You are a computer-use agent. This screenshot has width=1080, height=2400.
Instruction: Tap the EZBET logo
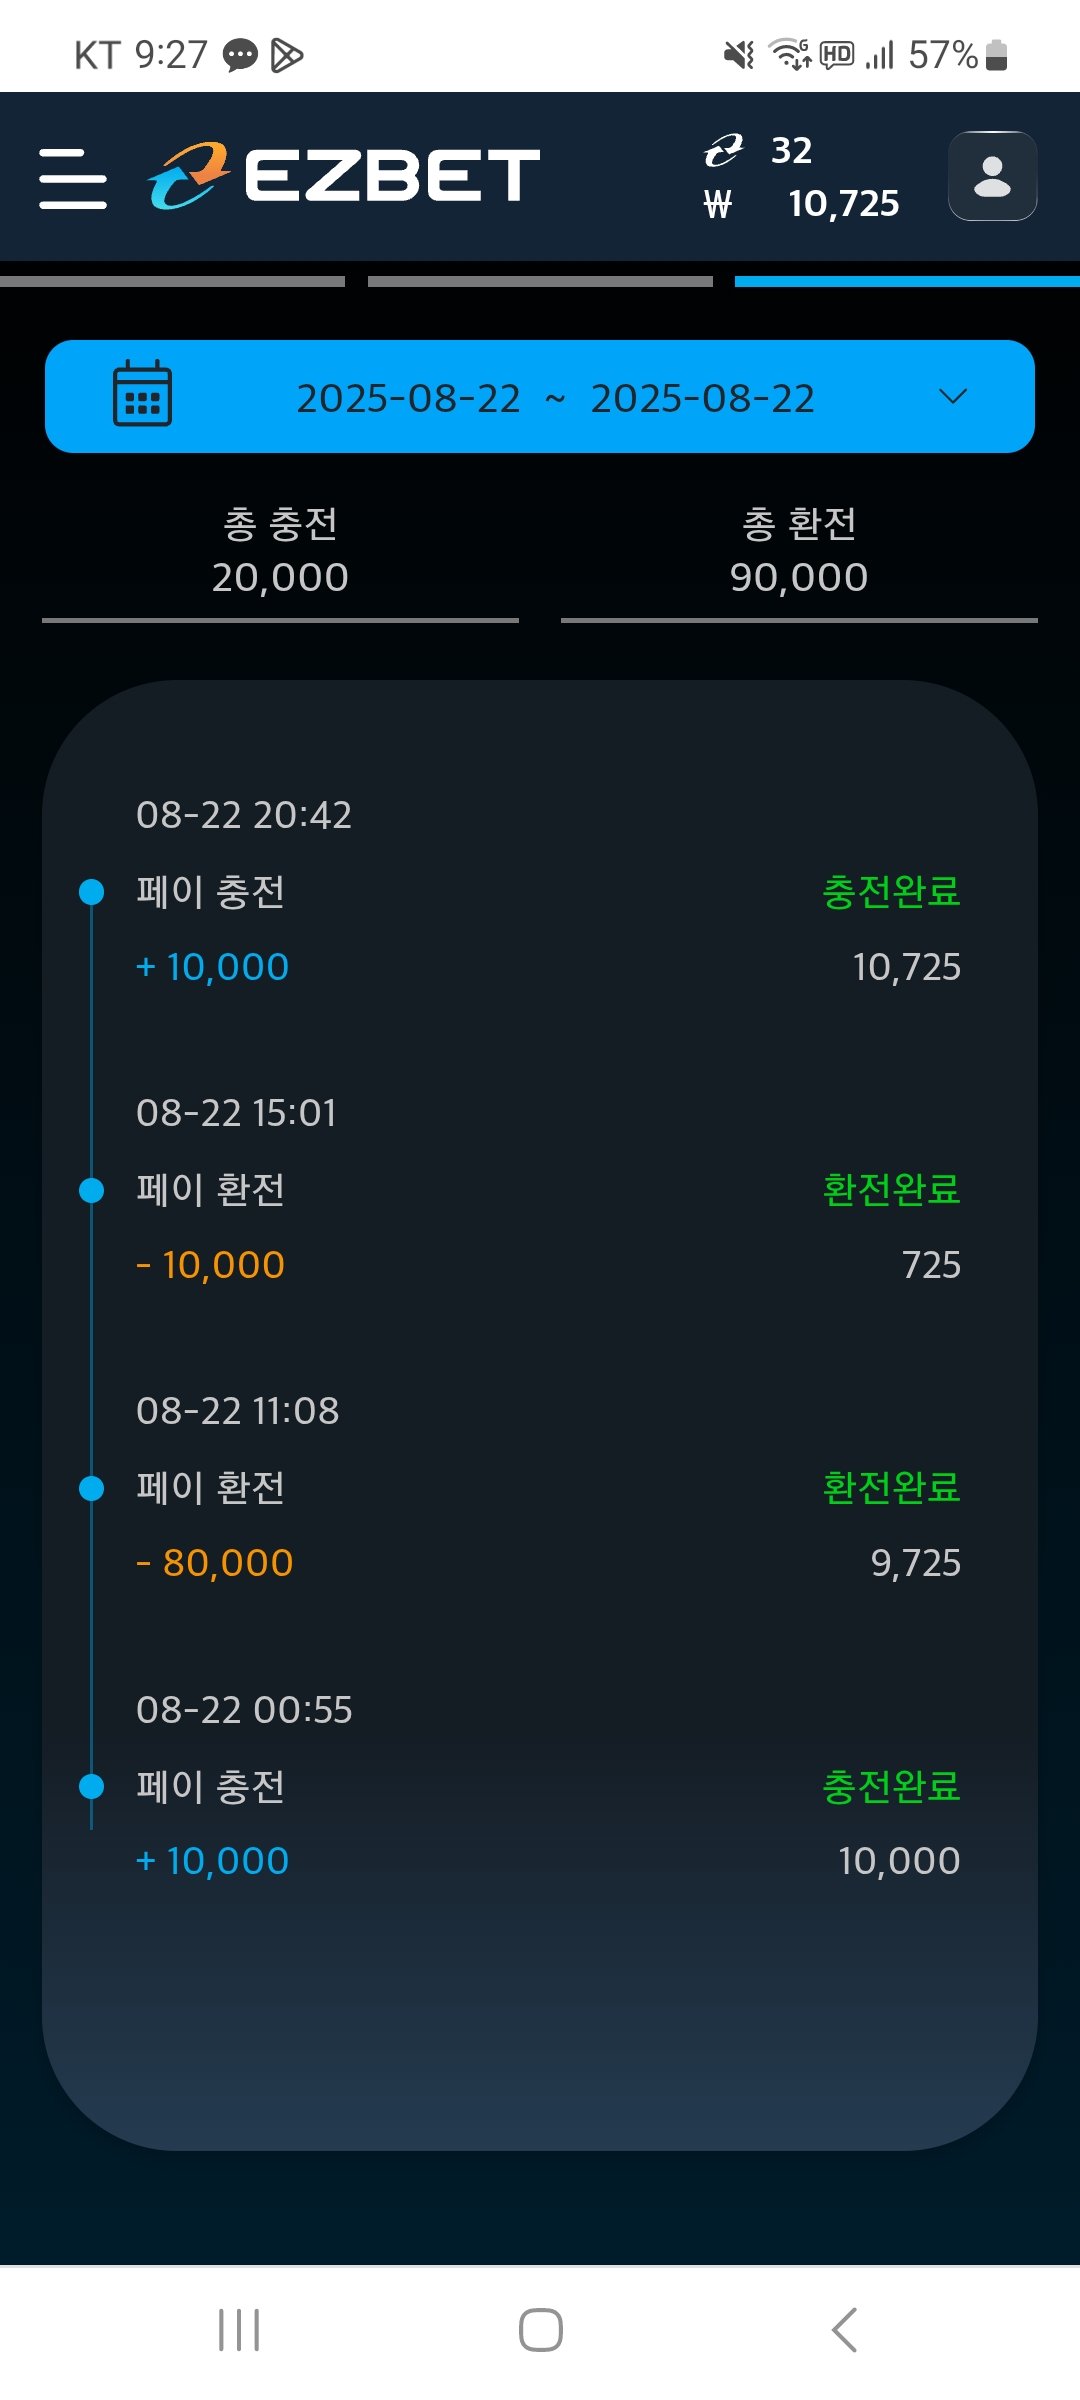[343, 176]
